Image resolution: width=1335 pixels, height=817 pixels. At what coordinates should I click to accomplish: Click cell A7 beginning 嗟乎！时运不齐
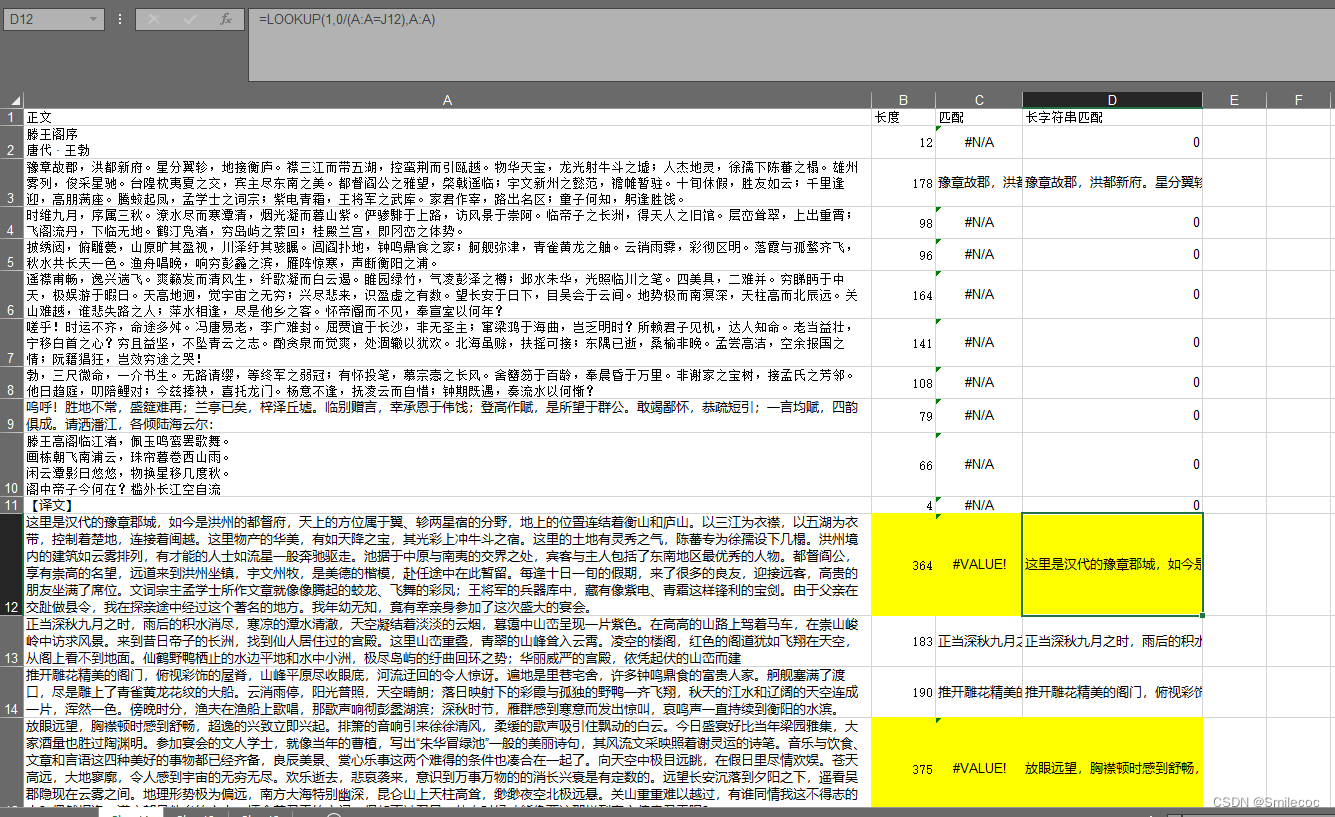(447, 343)
